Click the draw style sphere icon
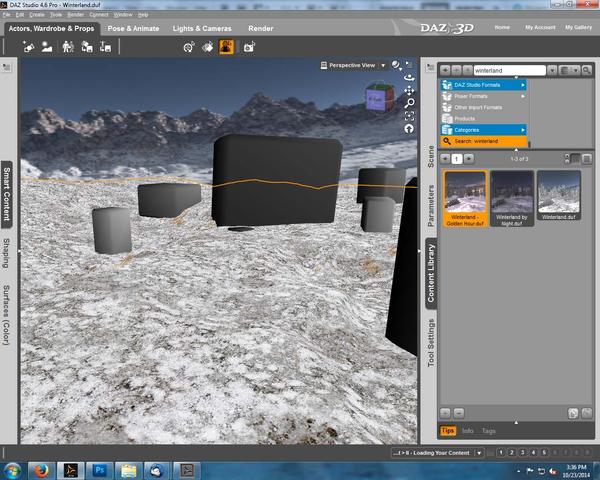The image size is (600, 480). (x=396, y=65)
